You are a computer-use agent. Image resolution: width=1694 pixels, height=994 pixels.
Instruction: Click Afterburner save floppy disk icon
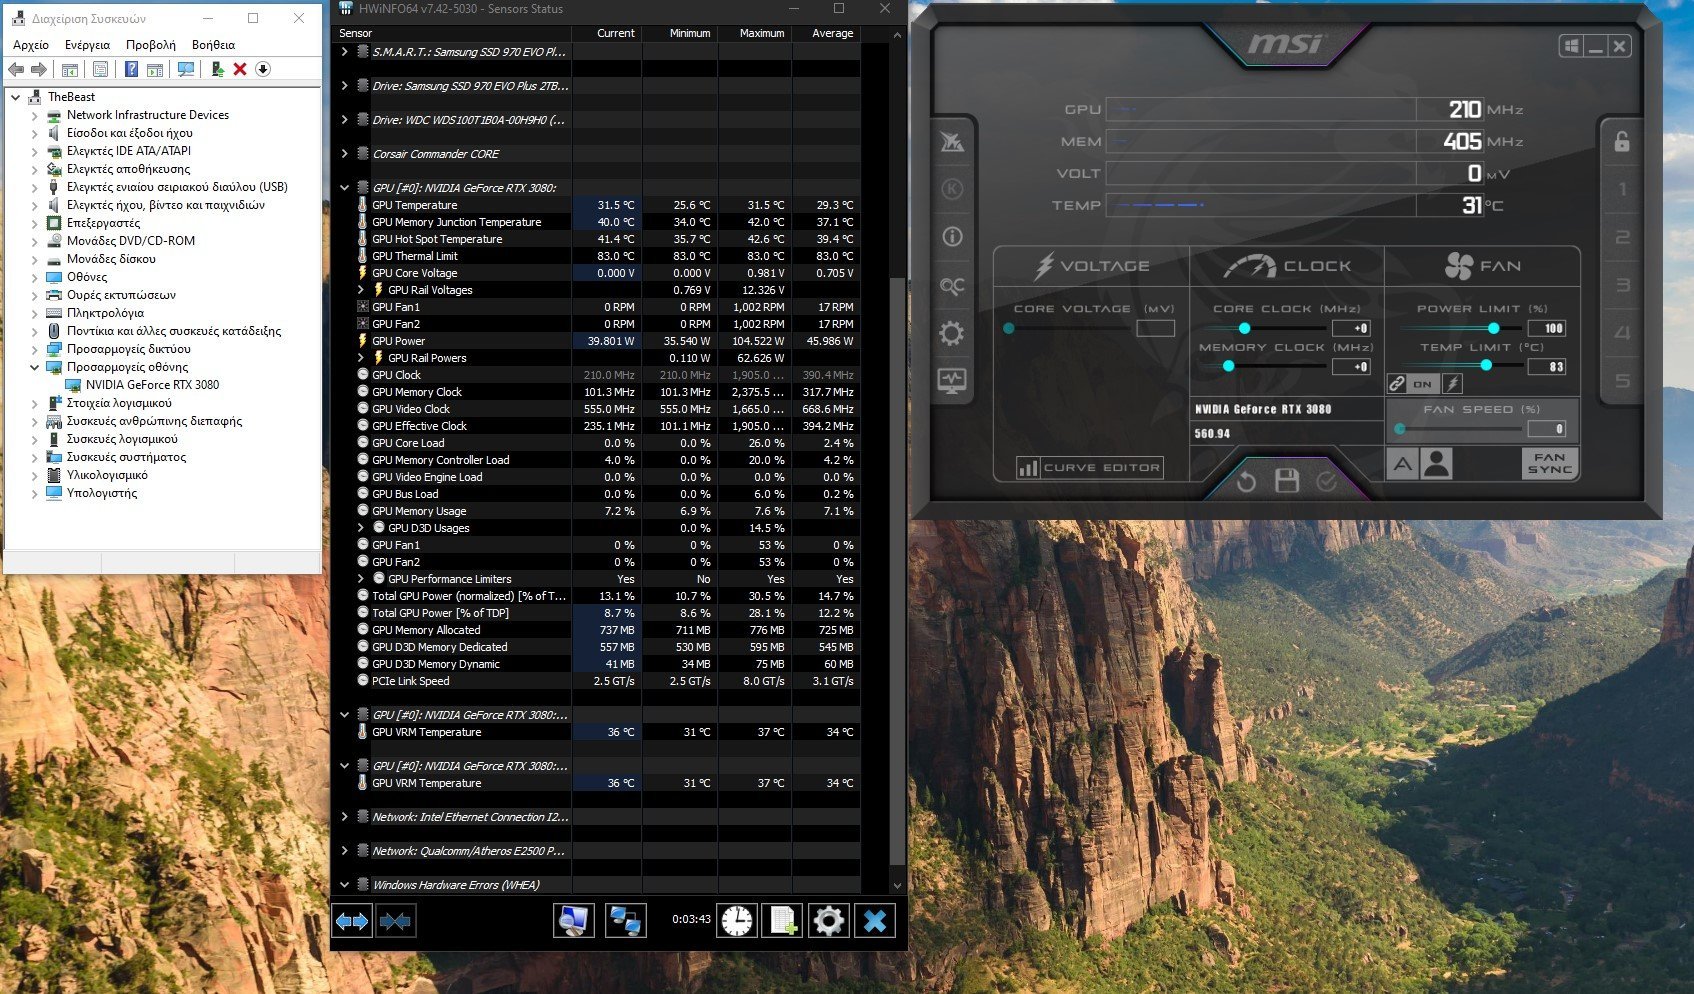1287,482
